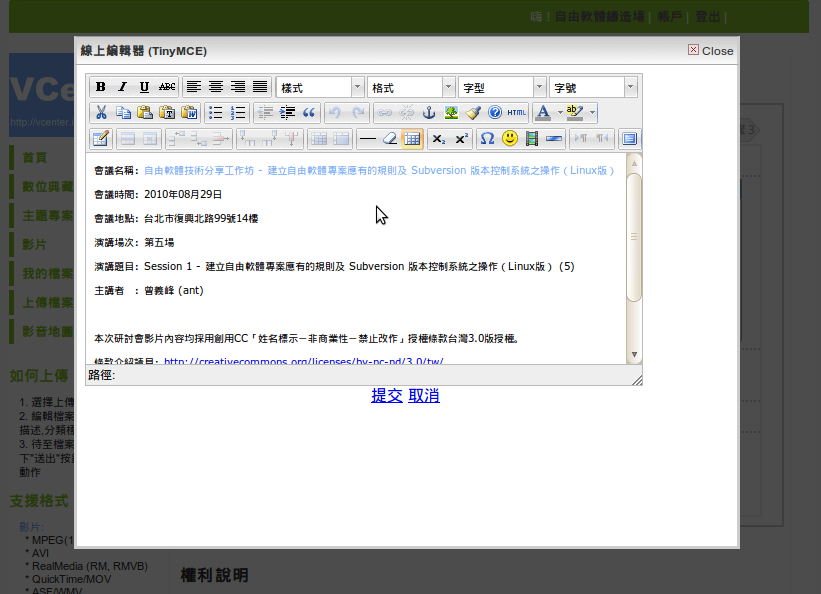Click the 取消 cancel link
The width and height of the screenshot is (821, 594).
point(424,395)
